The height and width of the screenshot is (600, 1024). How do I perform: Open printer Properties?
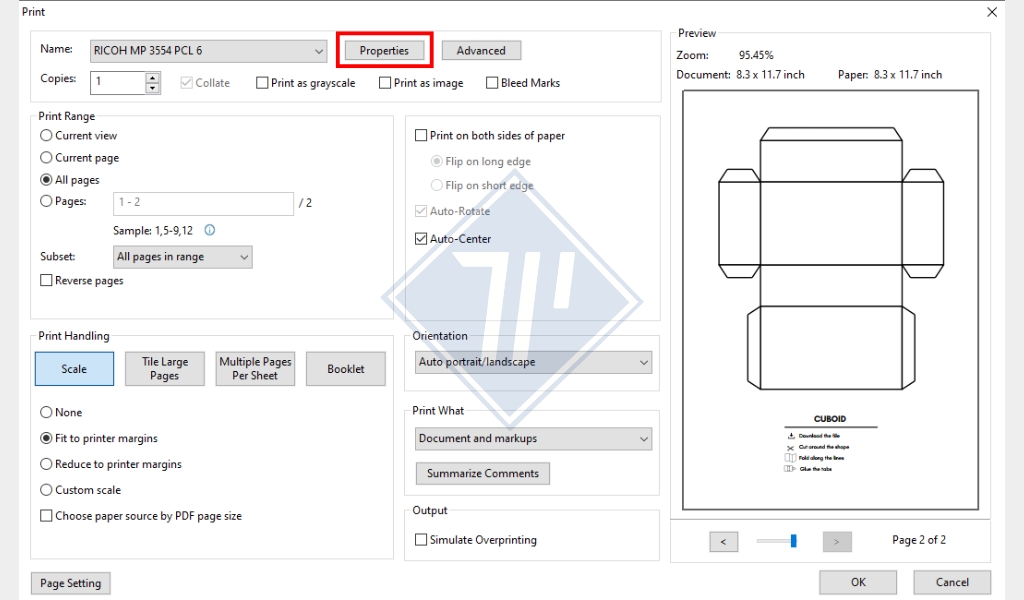tap(384, 51)
